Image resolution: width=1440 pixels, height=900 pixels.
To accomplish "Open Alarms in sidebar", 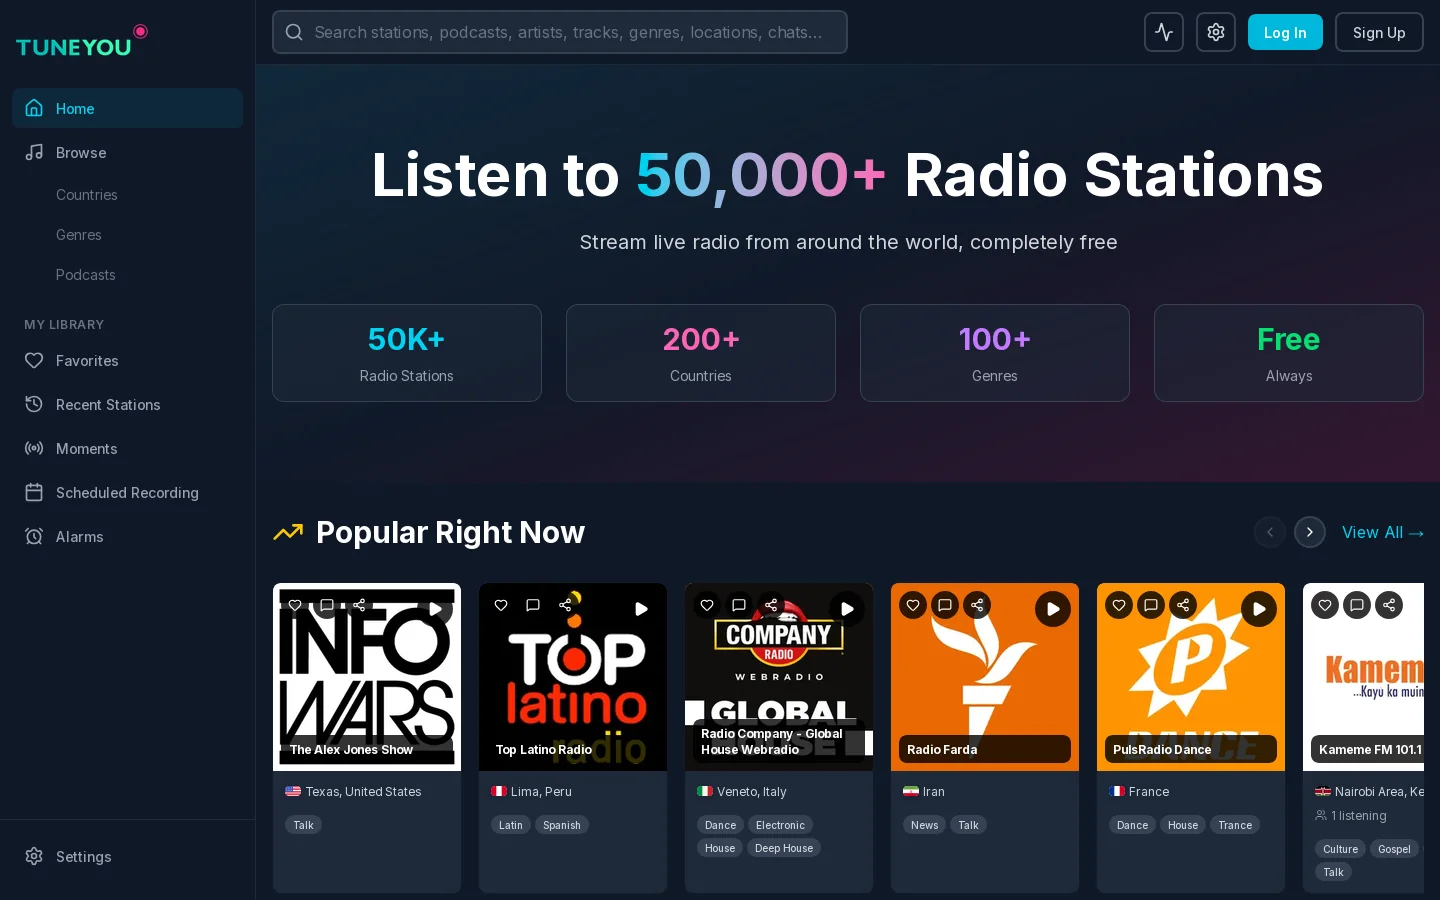I will pos(127,536).
